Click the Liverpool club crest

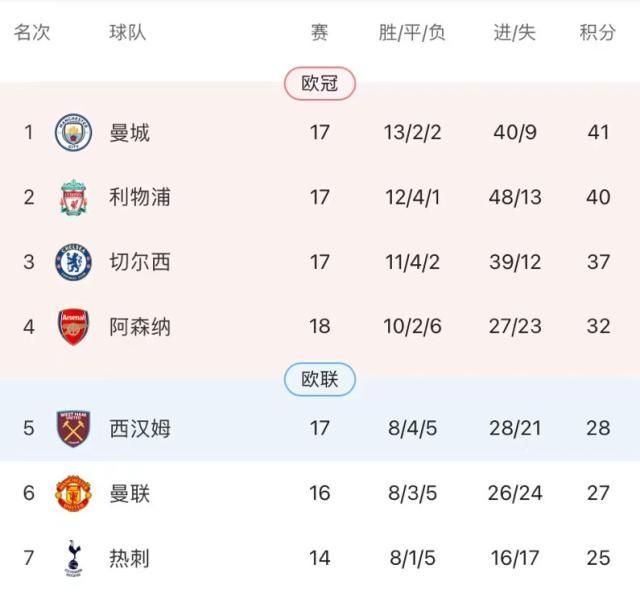pyautogui.click(x=73, y=197)
